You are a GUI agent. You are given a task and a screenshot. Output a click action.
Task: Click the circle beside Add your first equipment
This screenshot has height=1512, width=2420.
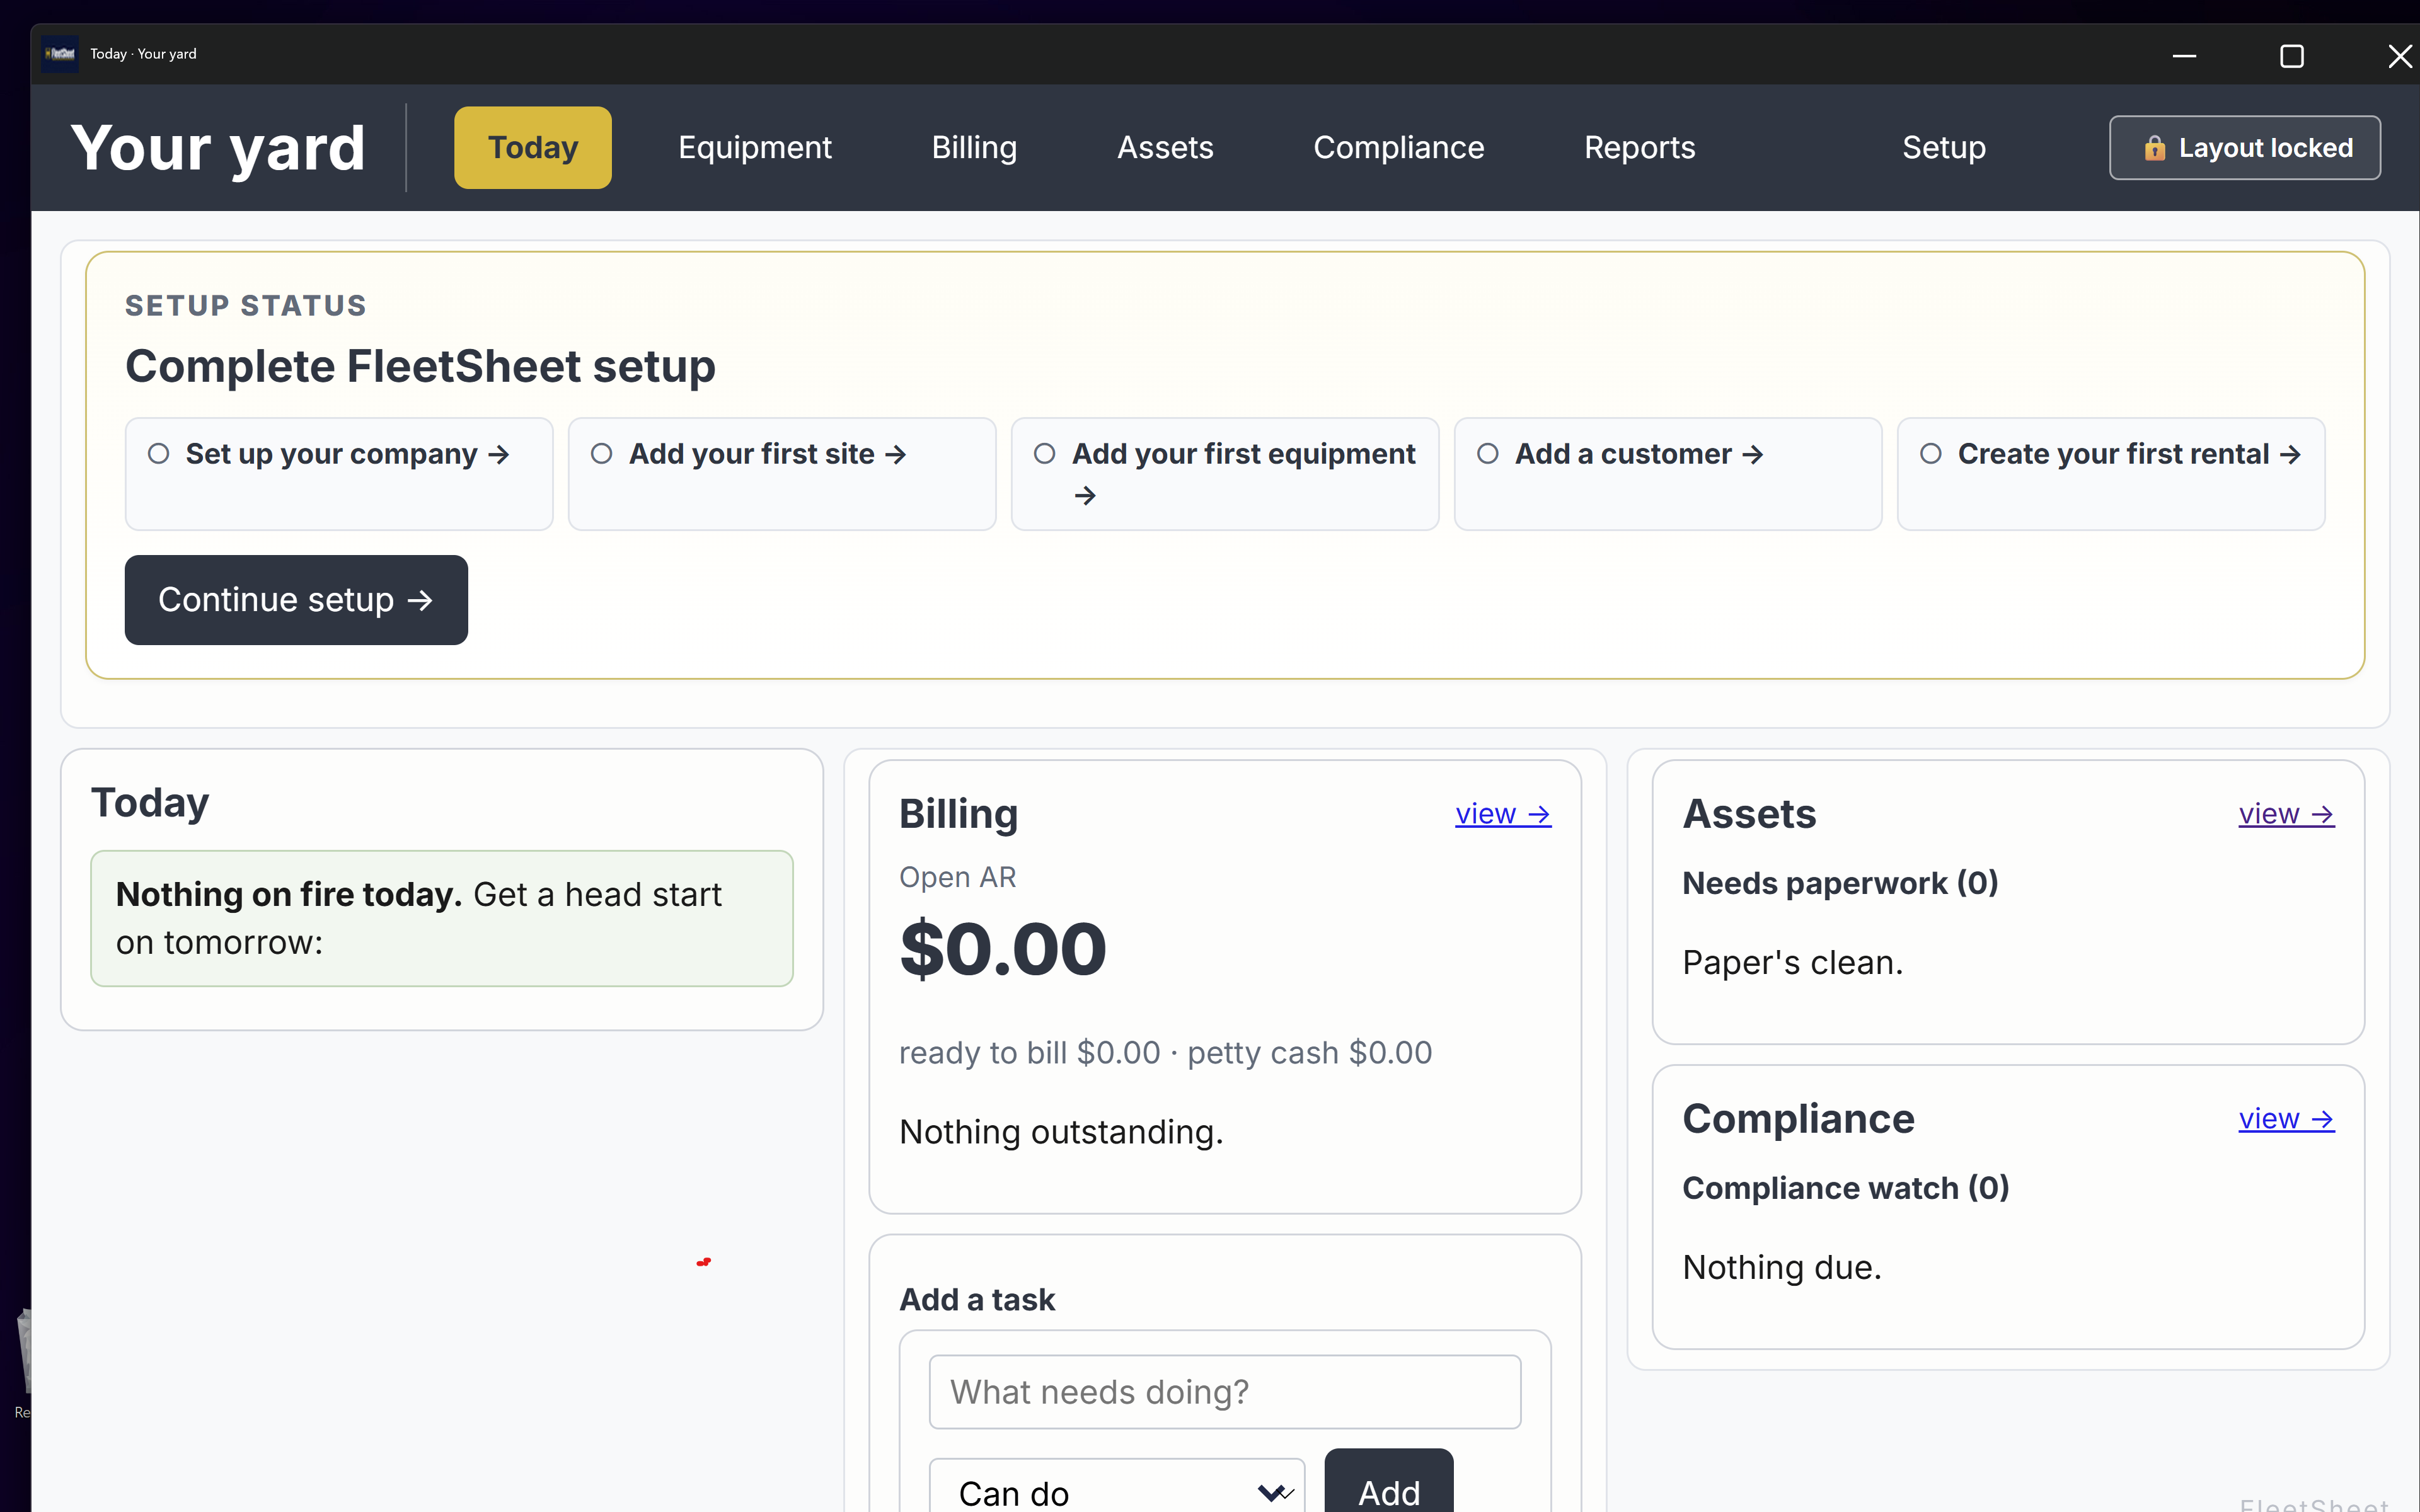[x=1044, y=454]
